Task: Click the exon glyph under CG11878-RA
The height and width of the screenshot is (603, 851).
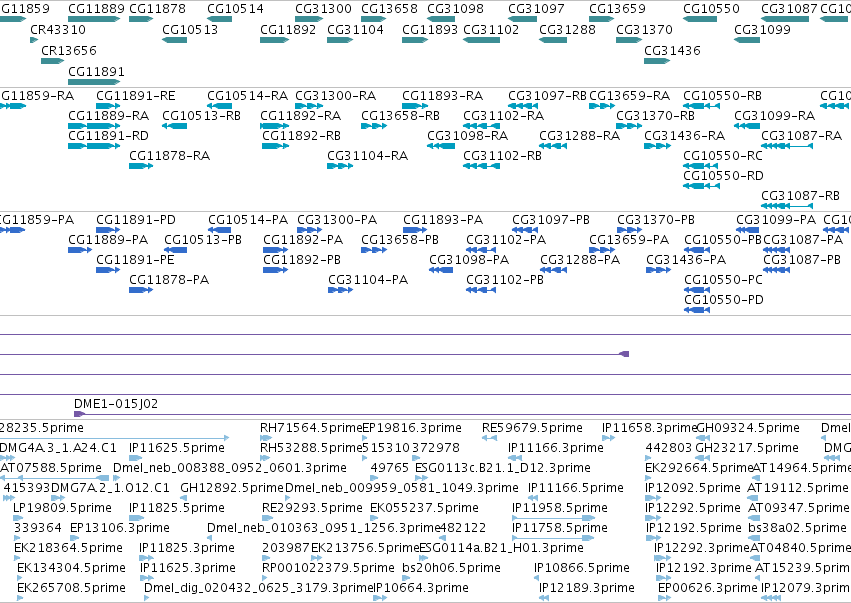Action: (x=141, y=166)
